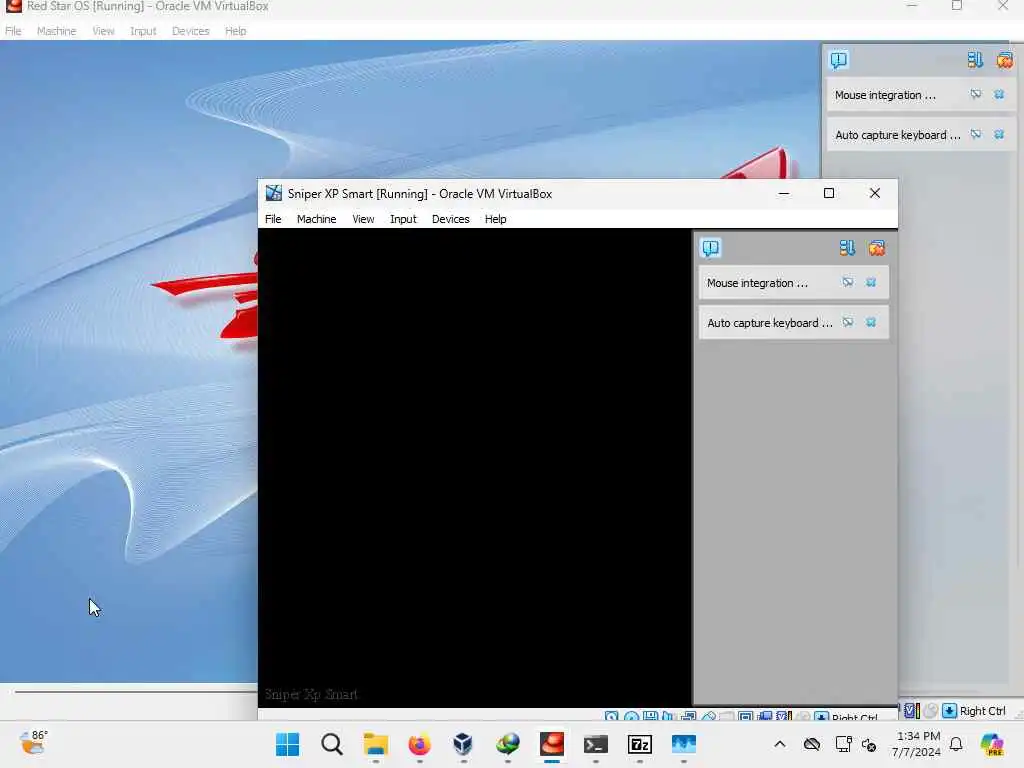Viewport: 1024px width, 768px height.
Task: Dismiss Red Star Mouse integration notification
Action: [999, 95]
